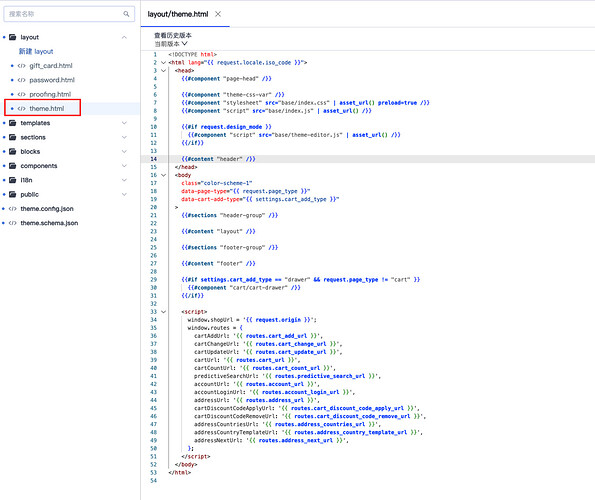Image resolution: width=595 pixels, height=500 pixels.
Task: Close the layout/theme.html tab
Action: pyautogui.click(x=218, y=14)
